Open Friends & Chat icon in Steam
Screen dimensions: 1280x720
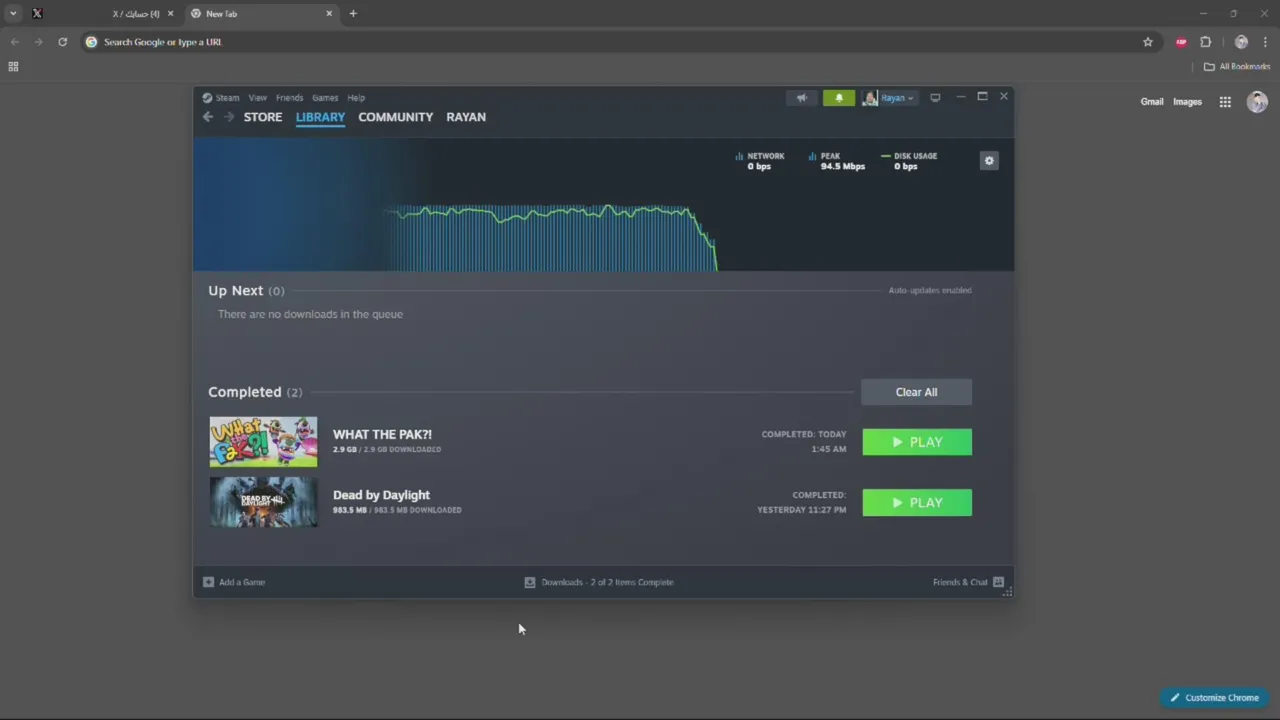coord(998,582)
